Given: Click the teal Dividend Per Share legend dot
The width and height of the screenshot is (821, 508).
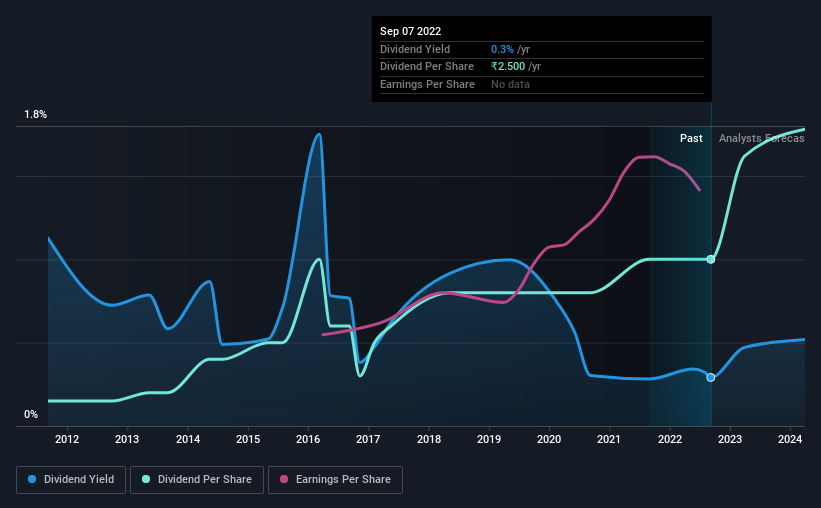Looking at the screenshot, I should (x=146, y=479).
